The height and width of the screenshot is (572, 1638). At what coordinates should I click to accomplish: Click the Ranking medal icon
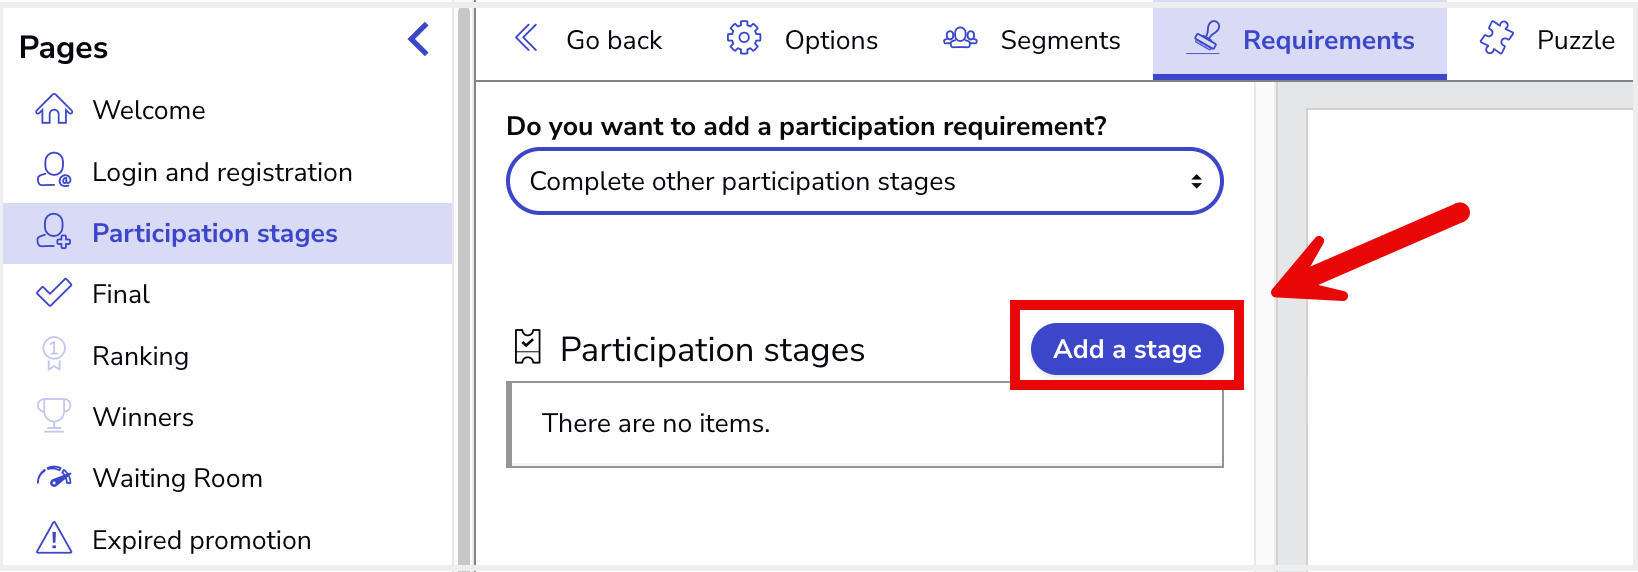54,354
